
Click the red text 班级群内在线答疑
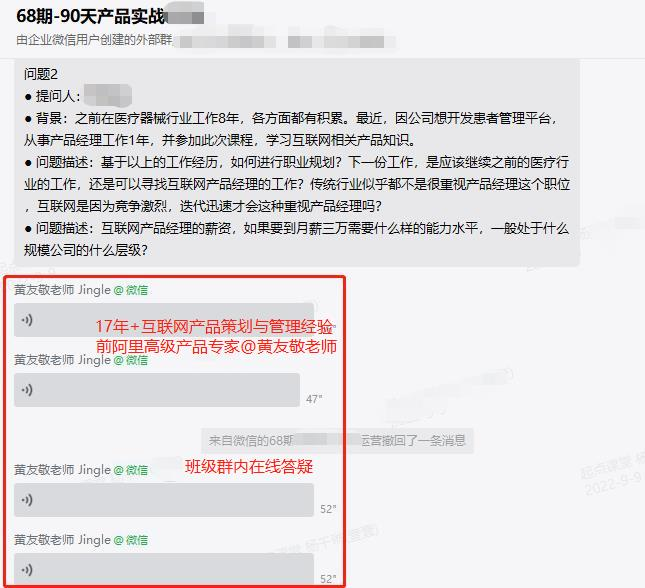pyautogui.click(x=249, y=467)
